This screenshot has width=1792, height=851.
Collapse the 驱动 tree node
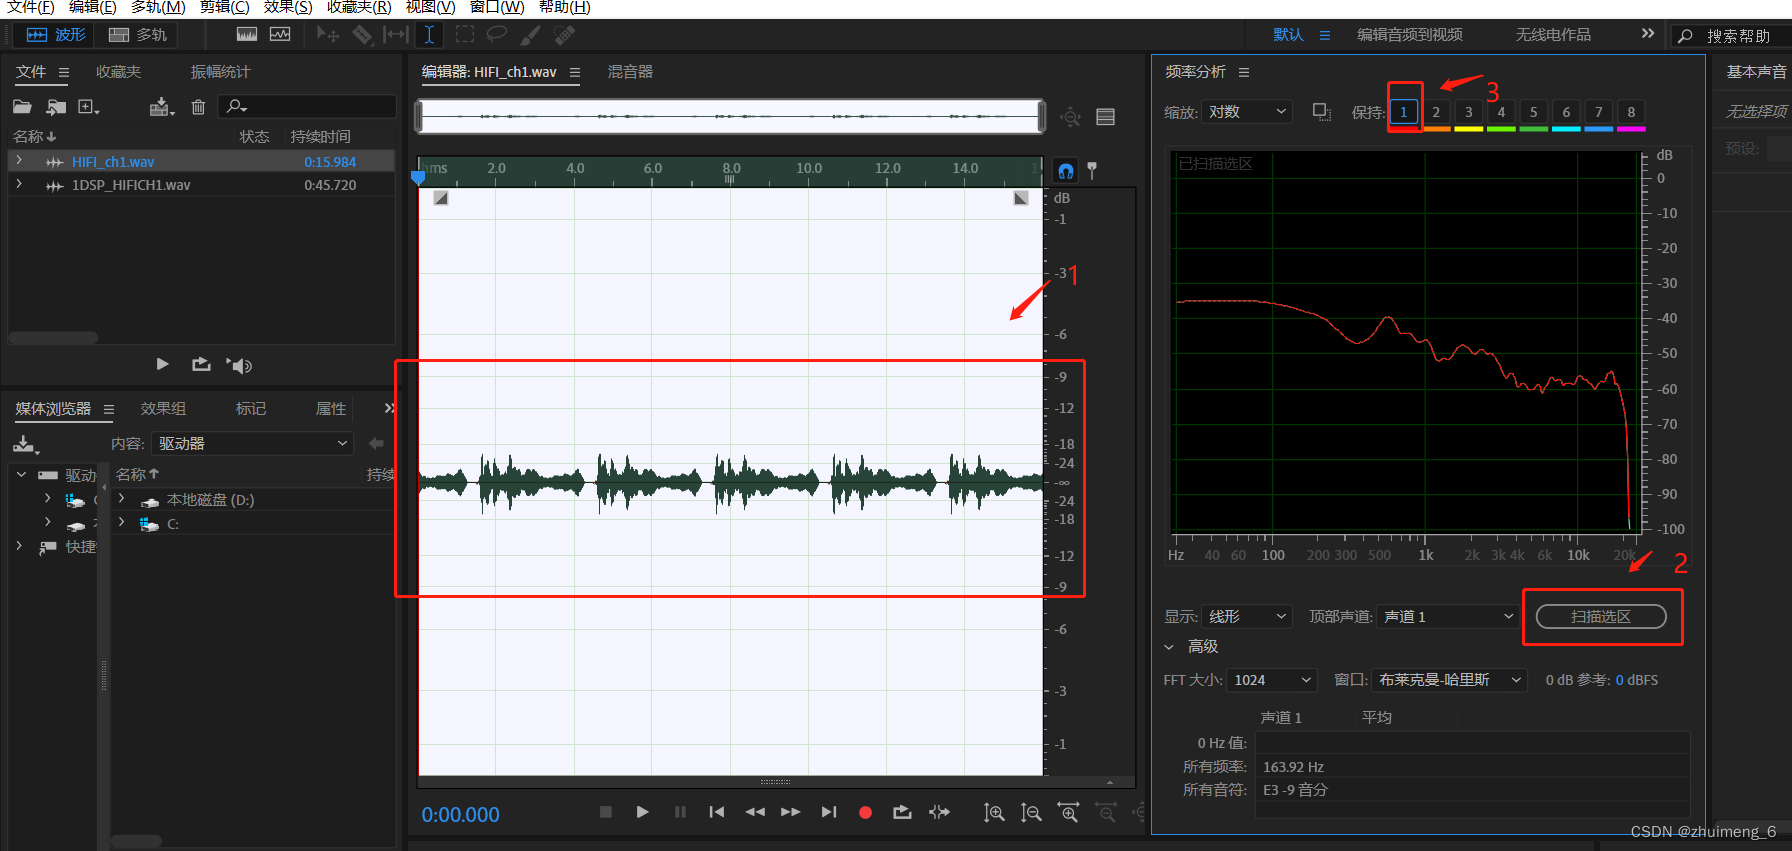[x=21, y=475]
